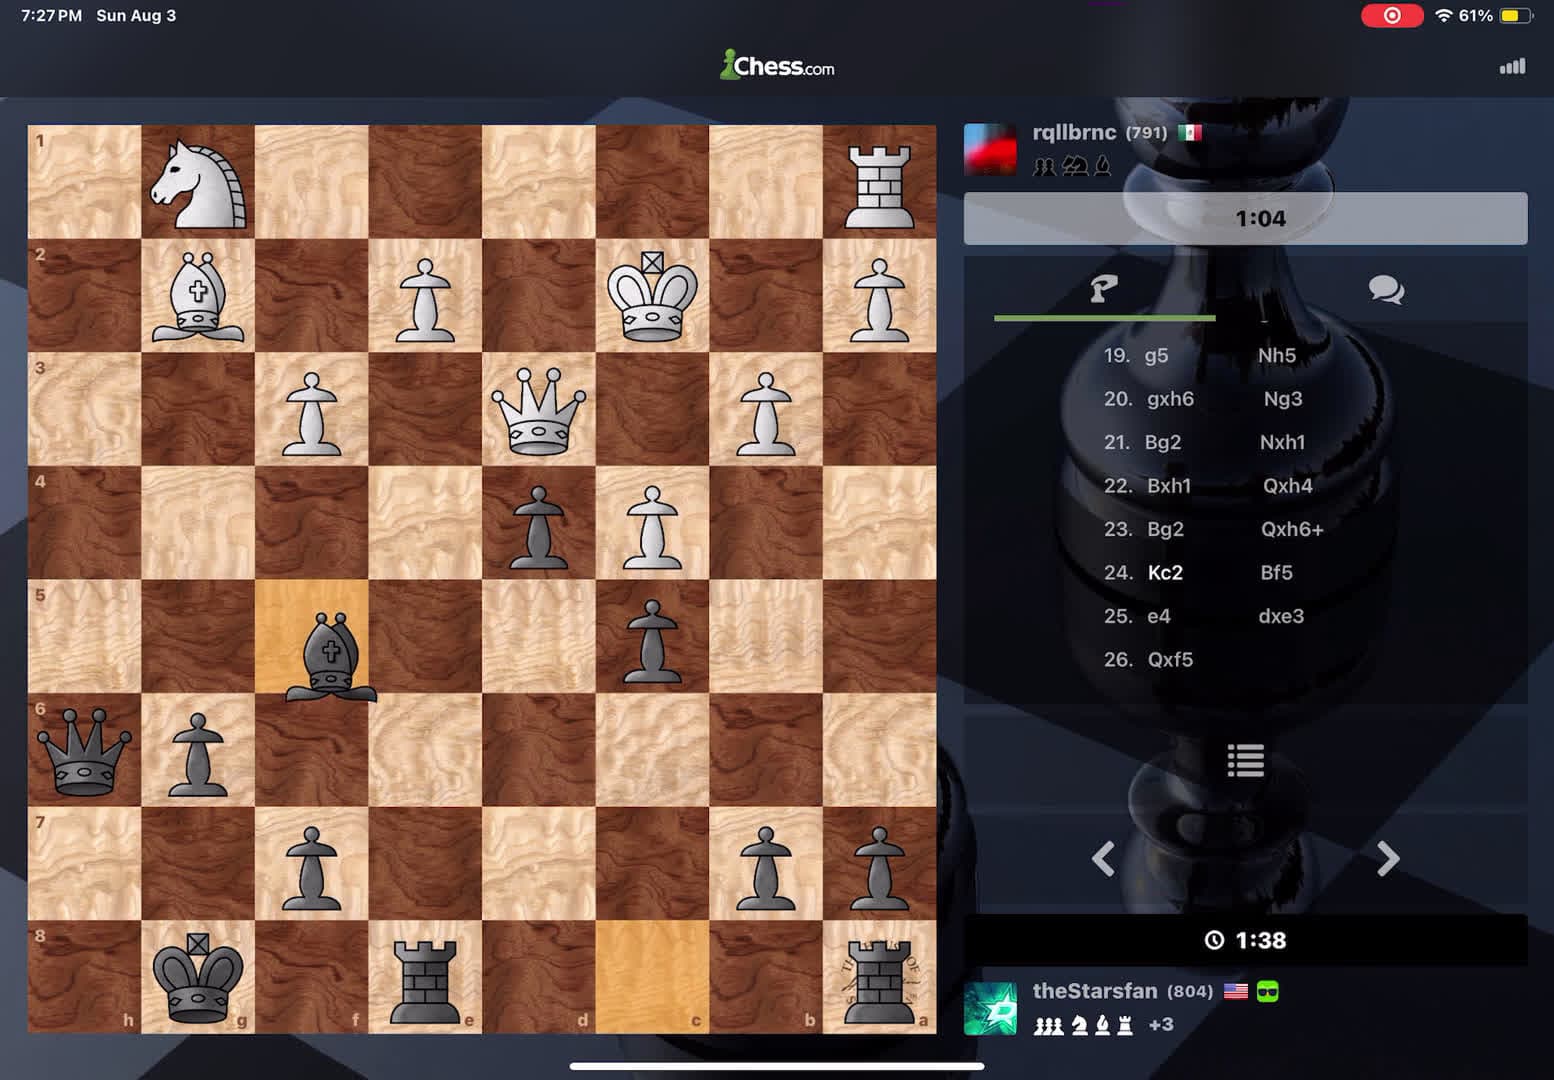Select move 25 e4 in move list

(1159, 616)
